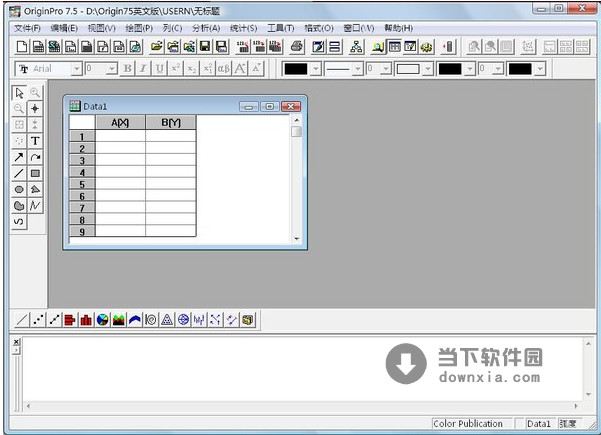Click the Data1 worksheet scroll down arrow
Viewport: 601px width, 435px height.
296,238
